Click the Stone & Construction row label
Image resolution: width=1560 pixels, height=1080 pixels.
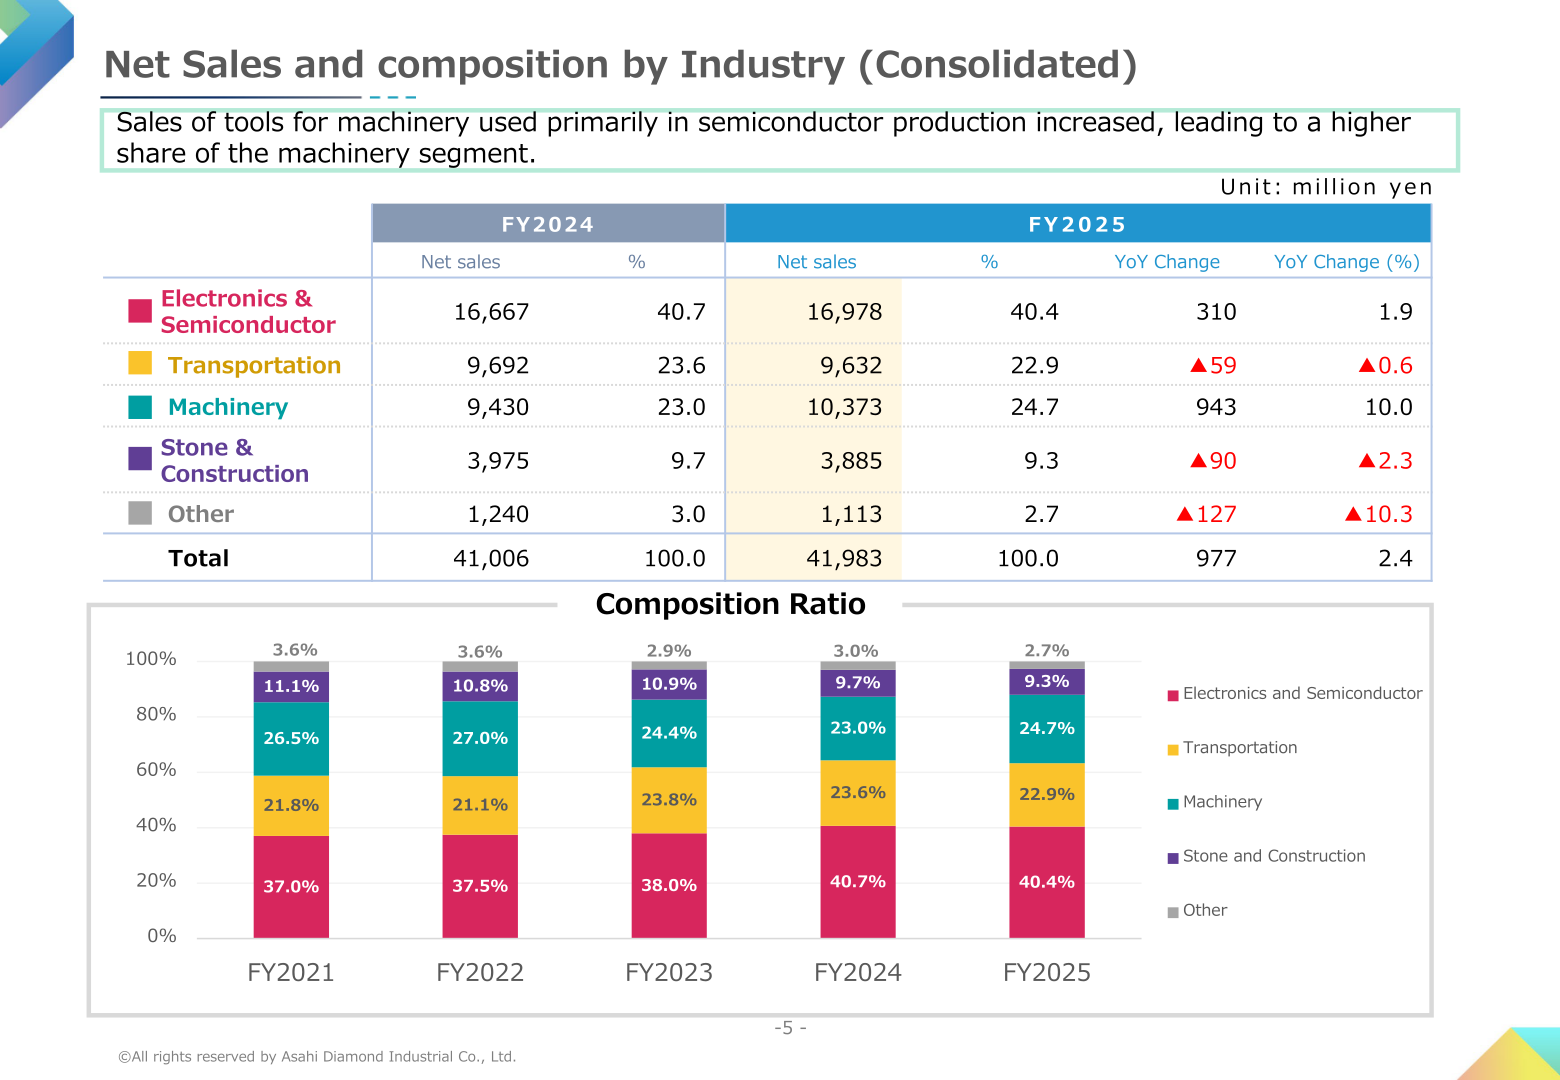click(x=235, y=461)
